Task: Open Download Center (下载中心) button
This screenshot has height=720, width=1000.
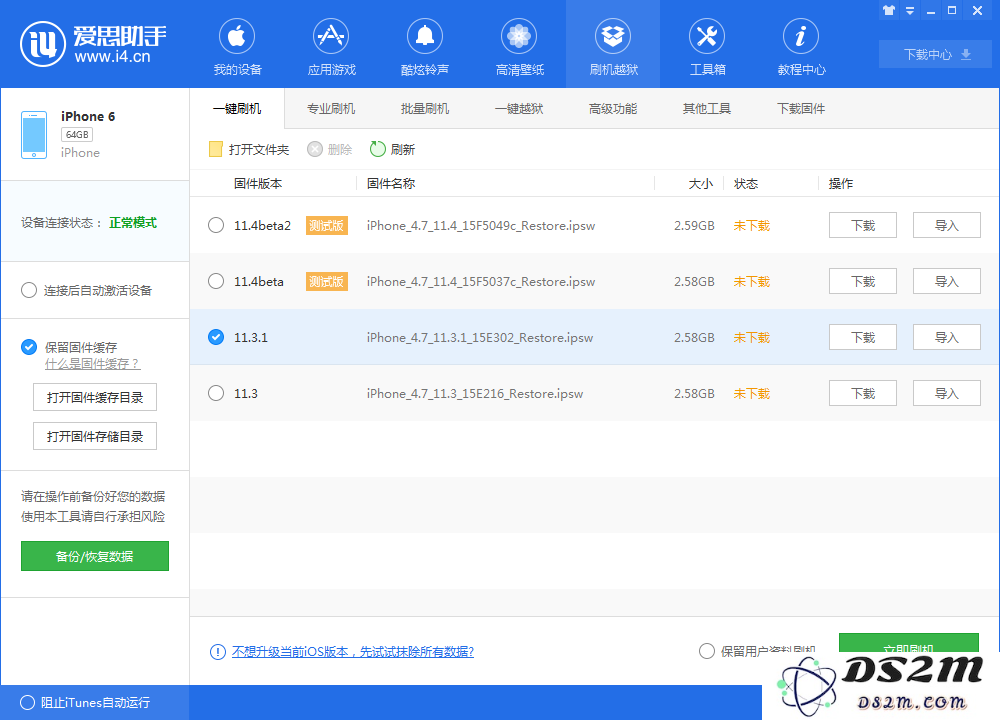Action: [x=935, y=54]
